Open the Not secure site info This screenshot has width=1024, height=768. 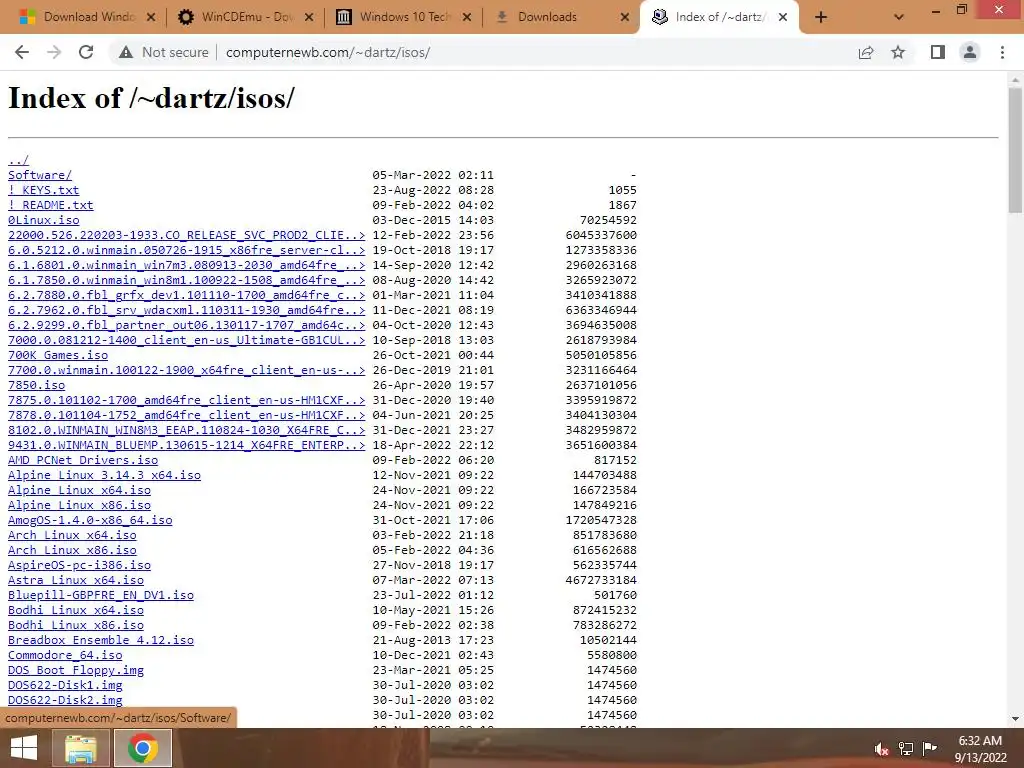(164, 52)
